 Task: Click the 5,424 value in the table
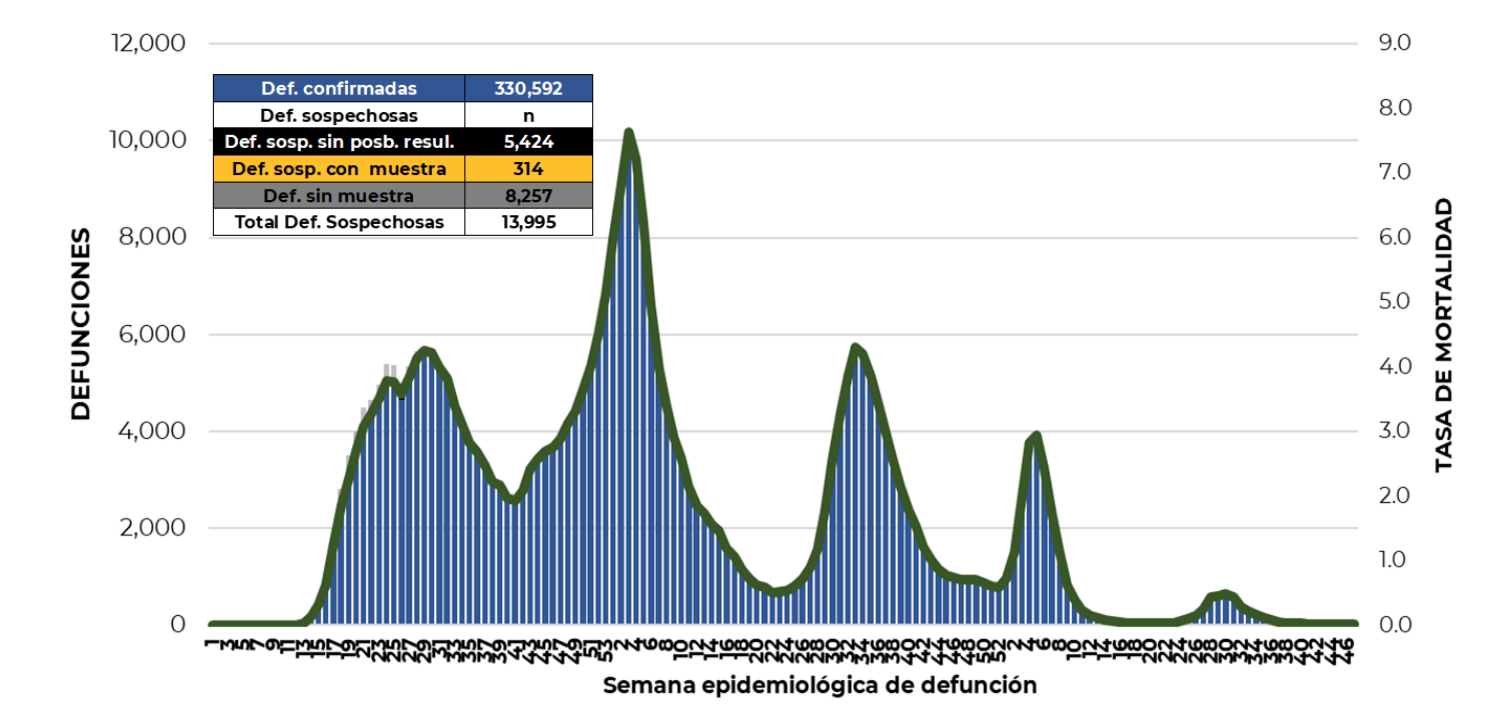pos(528,142)
